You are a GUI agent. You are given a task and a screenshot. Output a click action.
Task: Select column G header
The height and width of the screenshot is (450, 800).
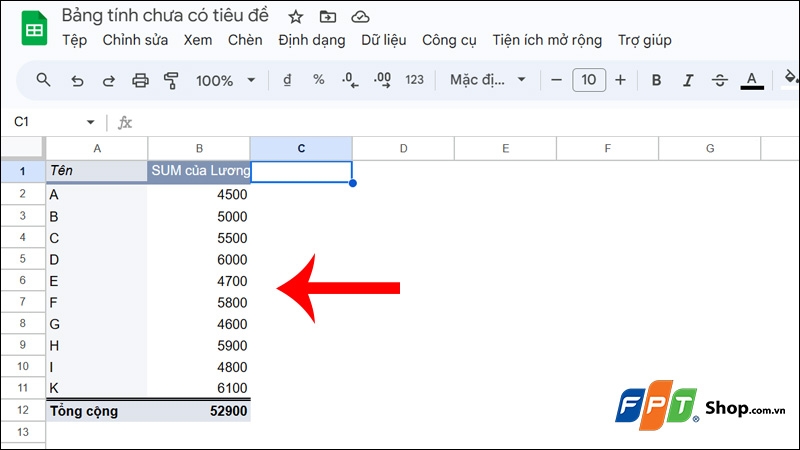coord(710,148)
